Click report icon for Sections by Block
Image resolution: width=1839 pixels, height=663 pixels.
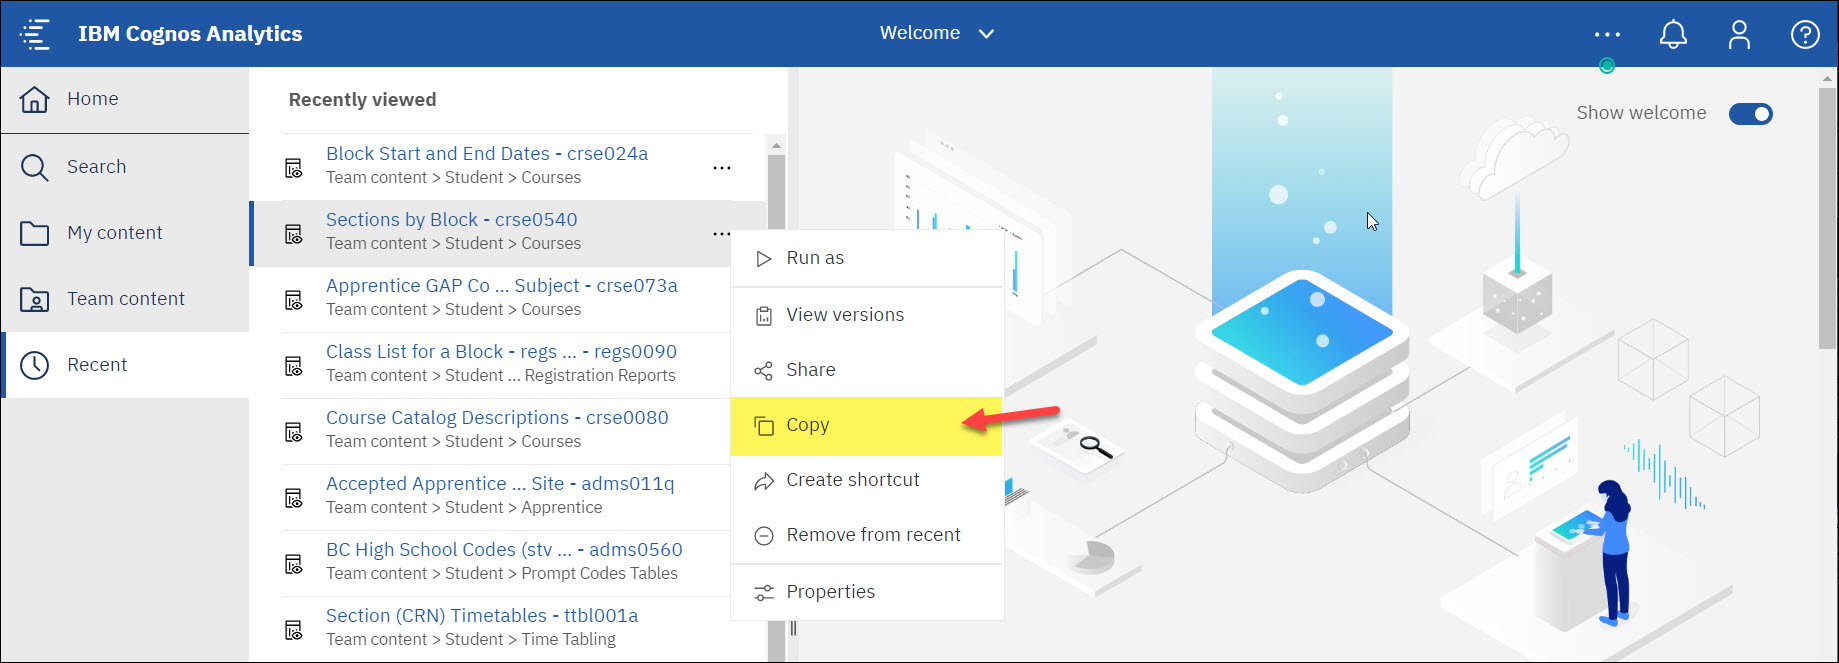(x=294, y=234)
